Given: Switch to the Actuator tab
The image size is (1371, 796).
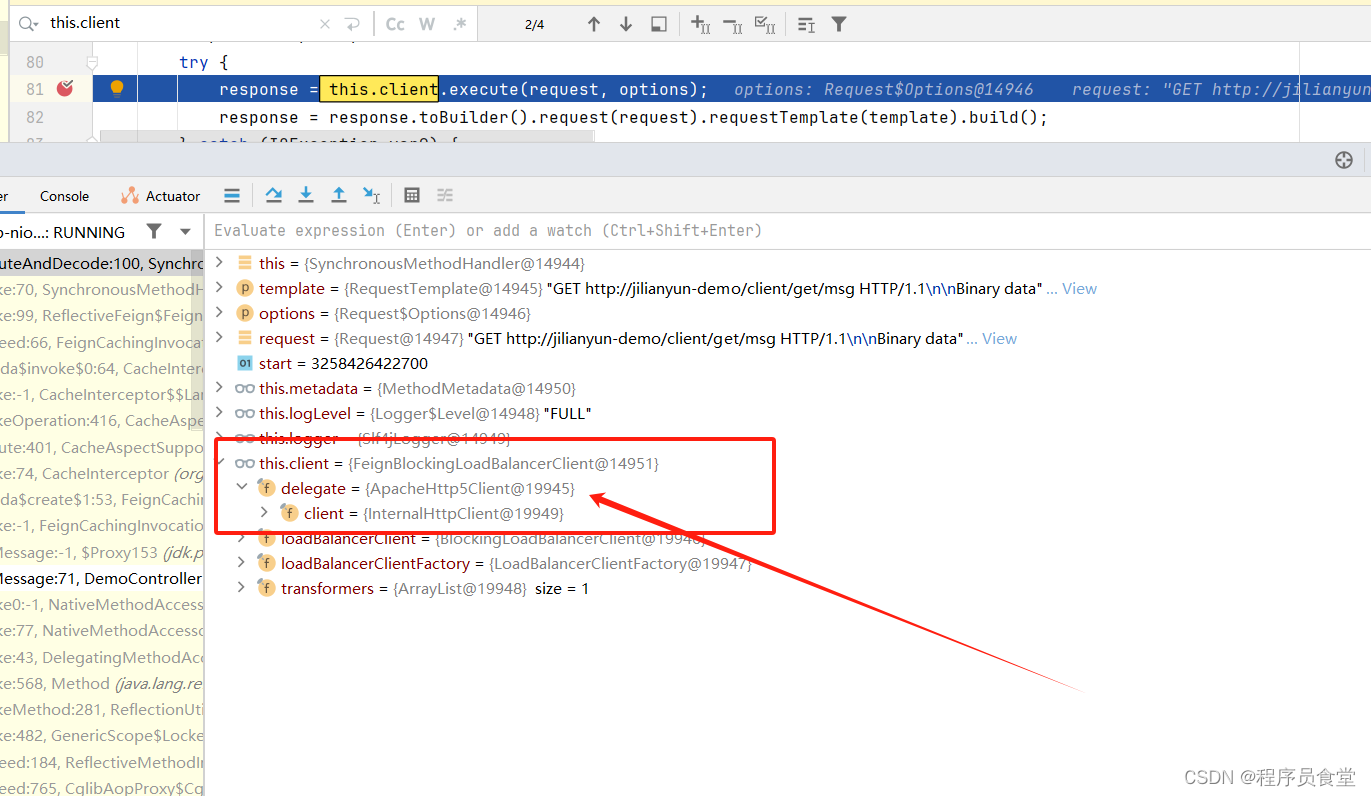Looking at the screenshot, I should [171, 195].
